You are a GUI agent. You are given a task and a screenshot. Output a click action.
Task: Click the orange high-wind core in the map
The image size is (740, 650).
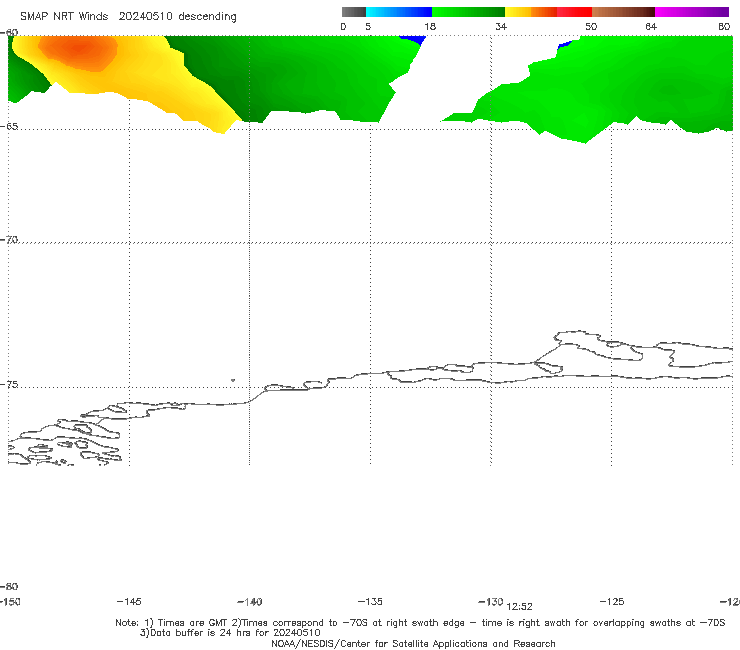click(78, 49)
